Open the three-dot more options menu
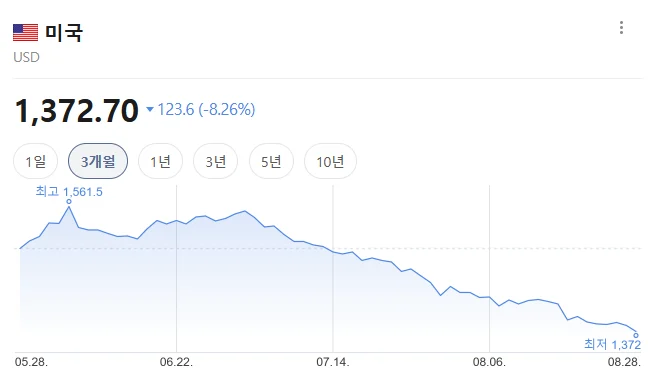658x375 pixels. point(621,28)
